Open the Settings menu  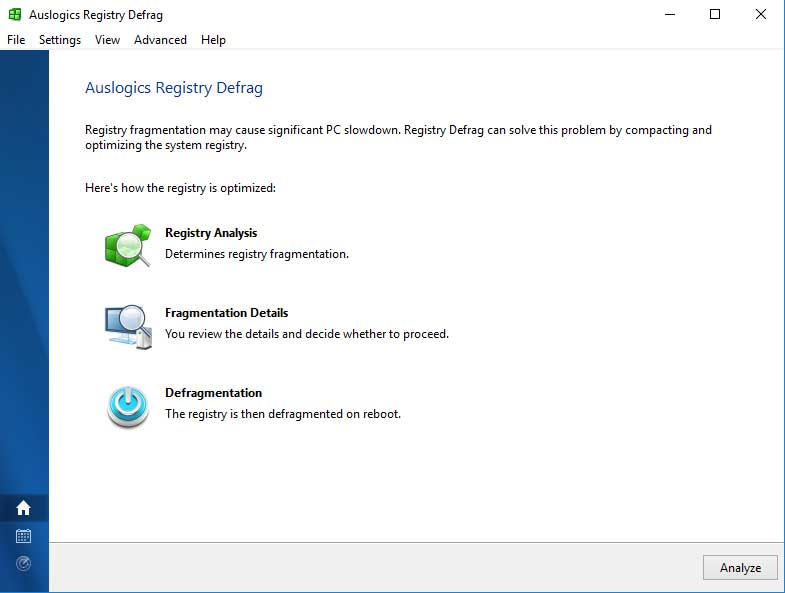pos(60,40)
